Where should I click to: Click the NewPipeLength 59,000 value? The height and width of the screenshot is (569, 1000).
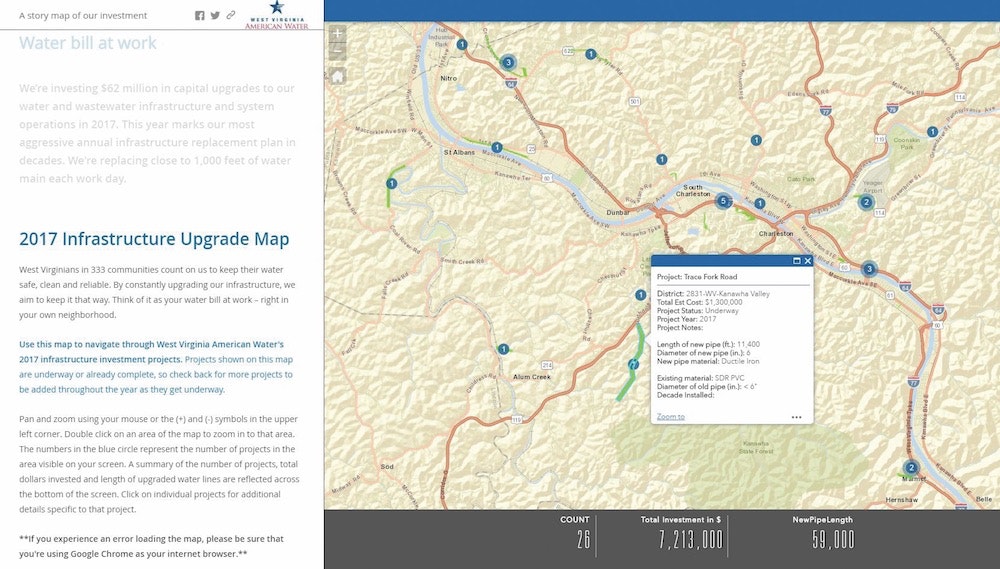pyautogui.click(x=833, y=540)
